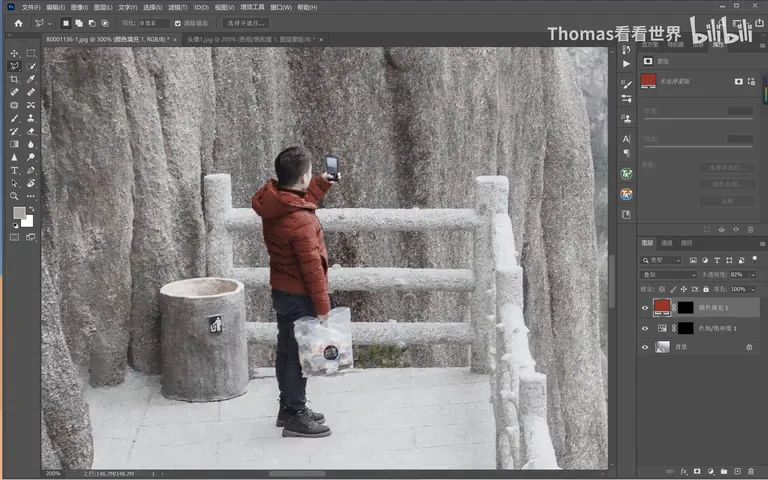Image resolution: width=768 pixels, height=480 pixels.
Task: Click the background color swatch
Action: click(x=28, y=222)
